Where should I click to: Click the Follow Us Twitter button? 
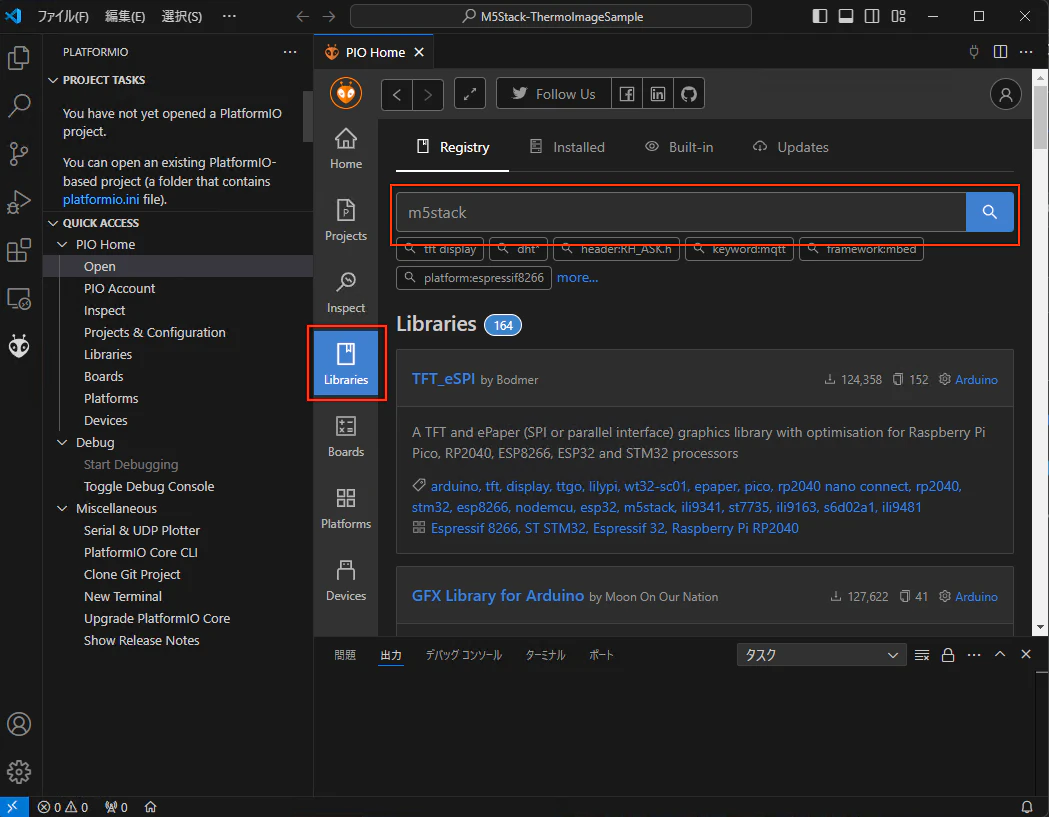point(554,94)
